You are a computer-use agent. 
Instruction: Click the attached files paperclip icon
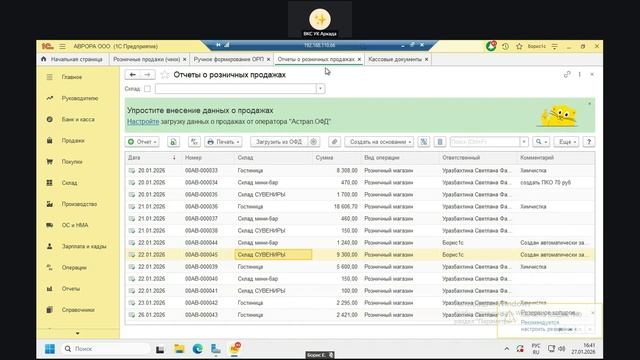coord(334,142)
